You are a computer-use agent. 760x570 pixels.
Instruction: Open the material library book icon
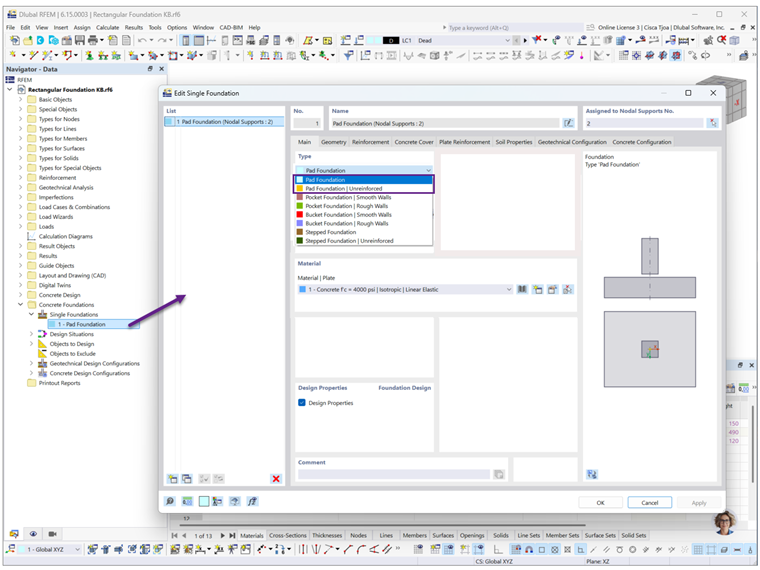click(x=522, y=289)
